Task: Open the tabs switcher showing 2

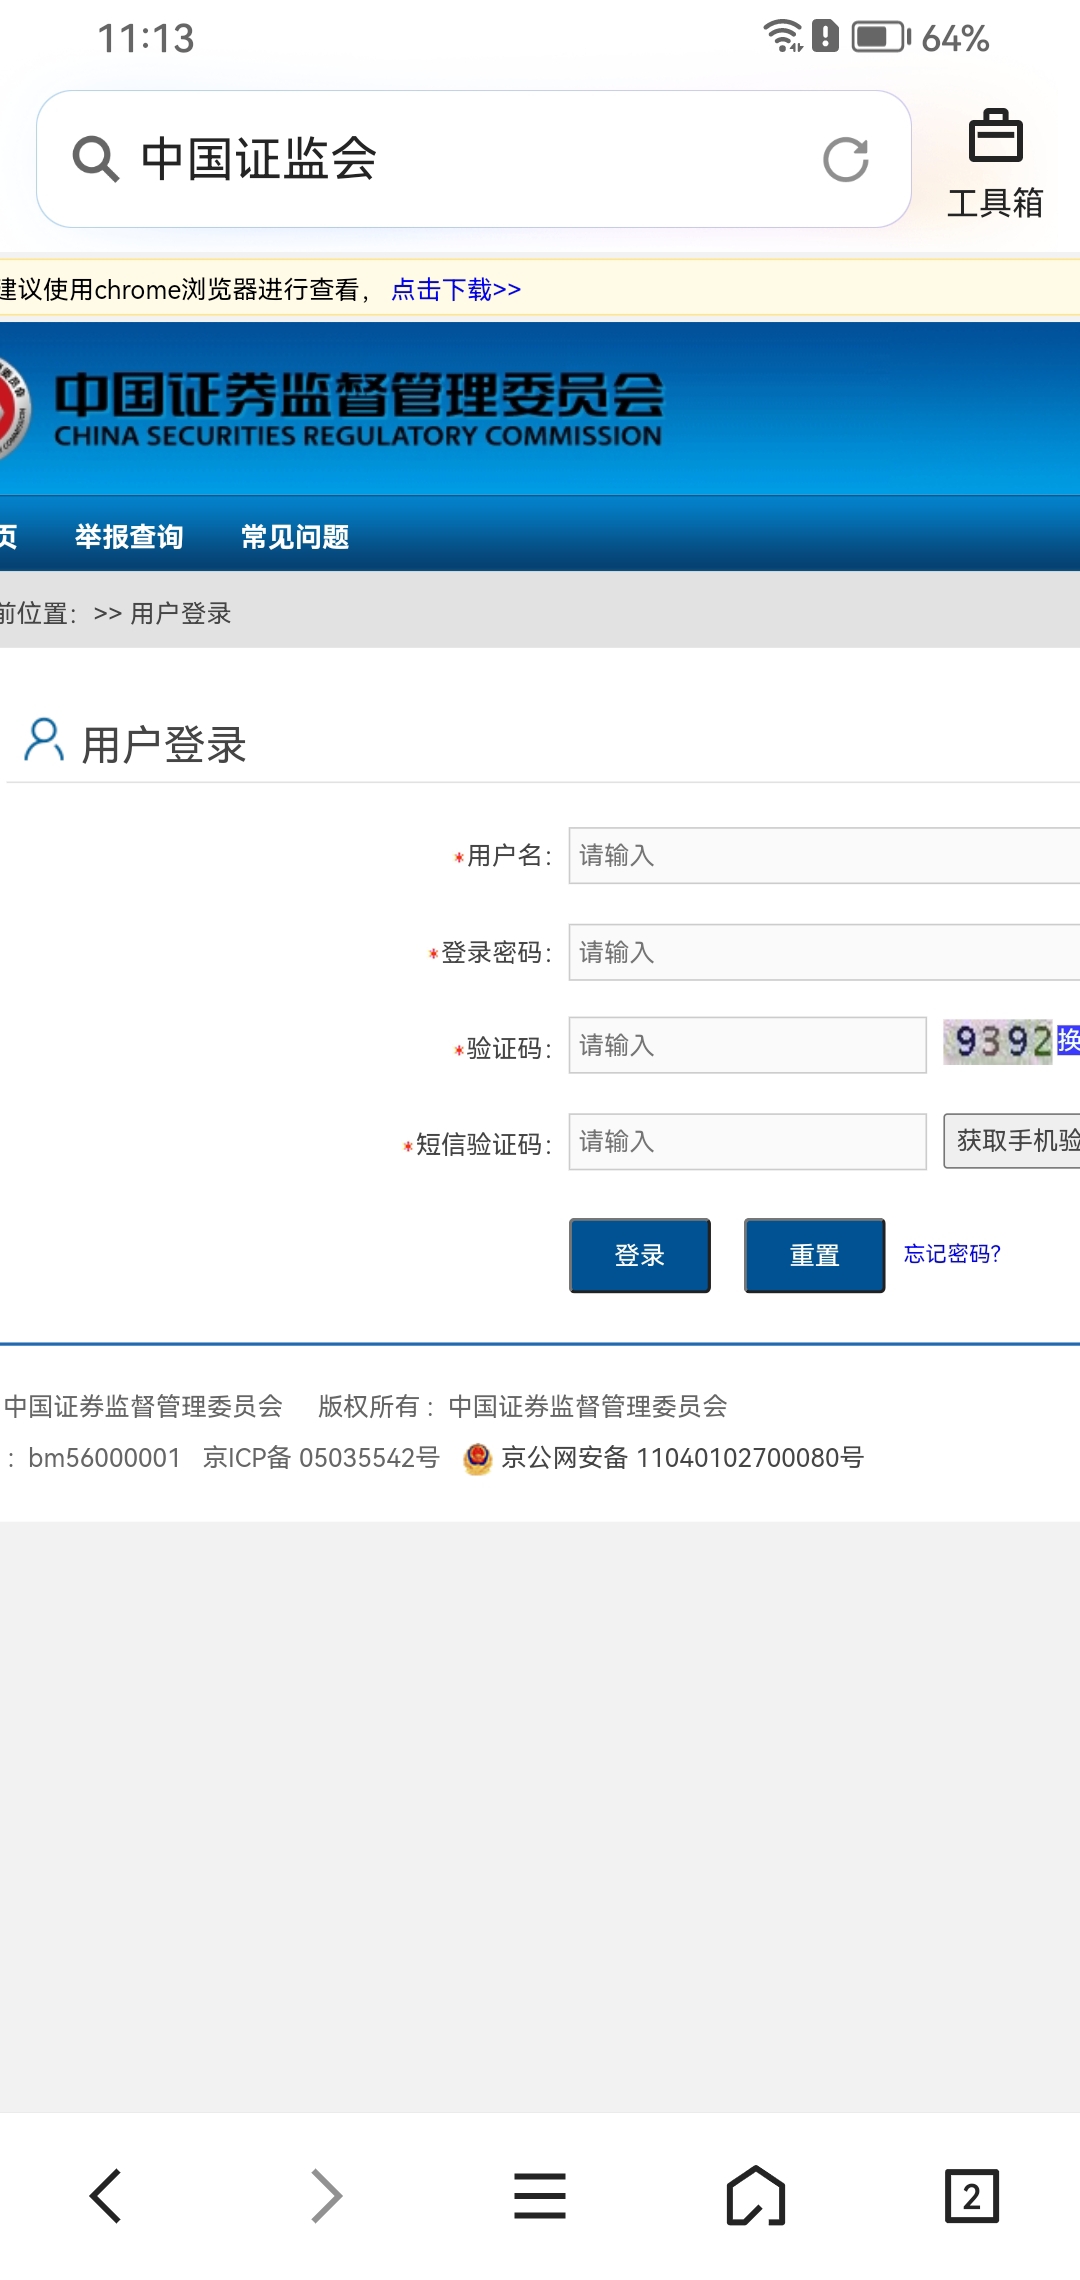Action: [x=972, y=2196]
